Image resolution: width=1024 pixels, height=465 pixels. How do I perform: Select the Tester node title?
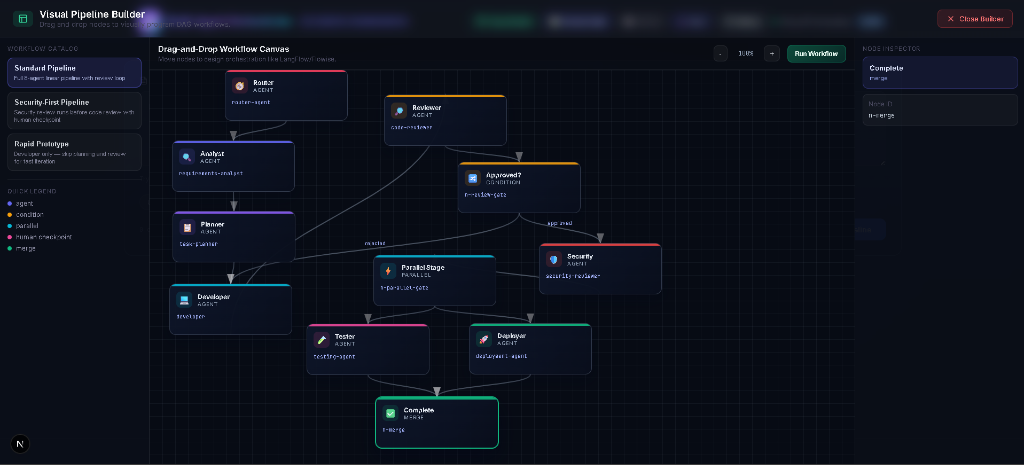[345, 336]
